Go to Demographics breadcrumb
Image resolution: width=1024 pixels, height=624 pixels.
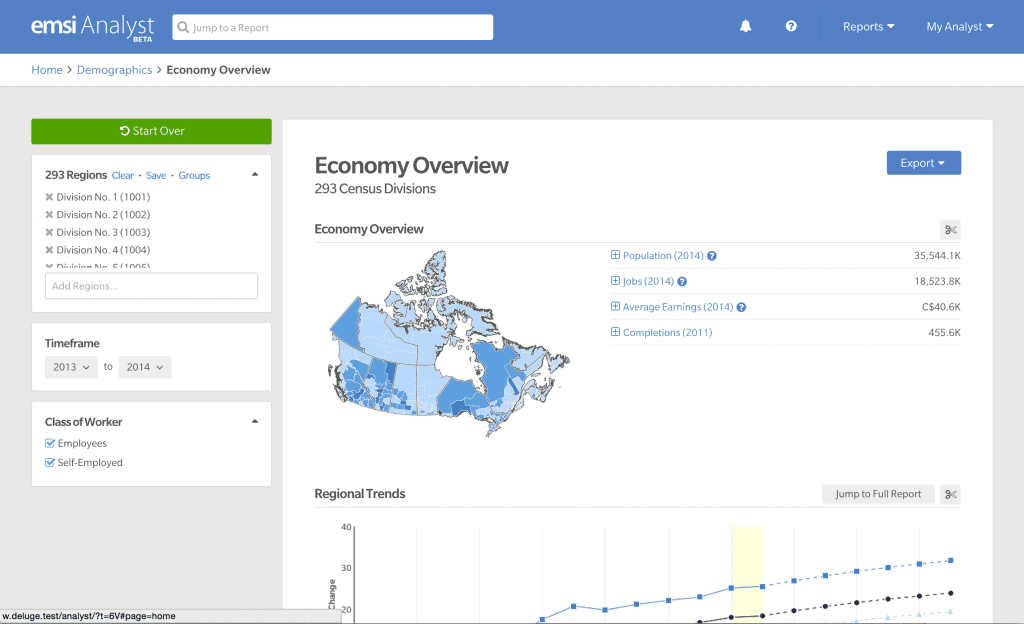click(114, 70)
